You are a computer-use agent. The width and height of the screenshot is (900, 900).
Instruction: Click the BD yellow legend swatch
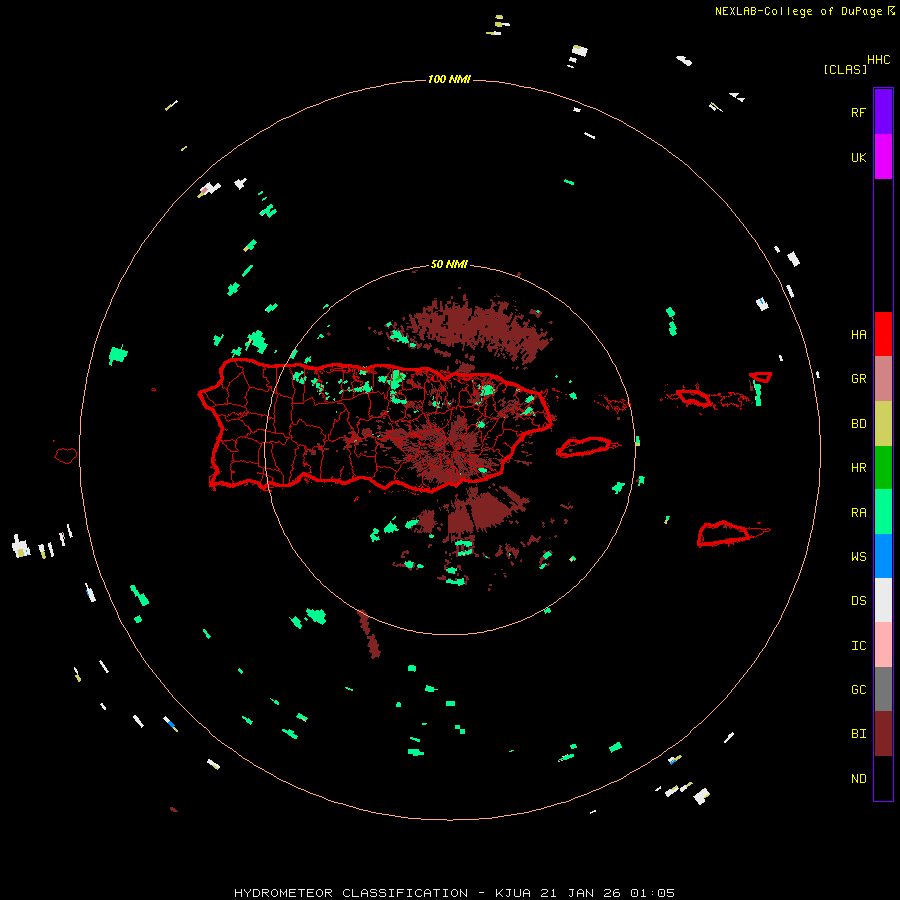[x=883, y=423]
